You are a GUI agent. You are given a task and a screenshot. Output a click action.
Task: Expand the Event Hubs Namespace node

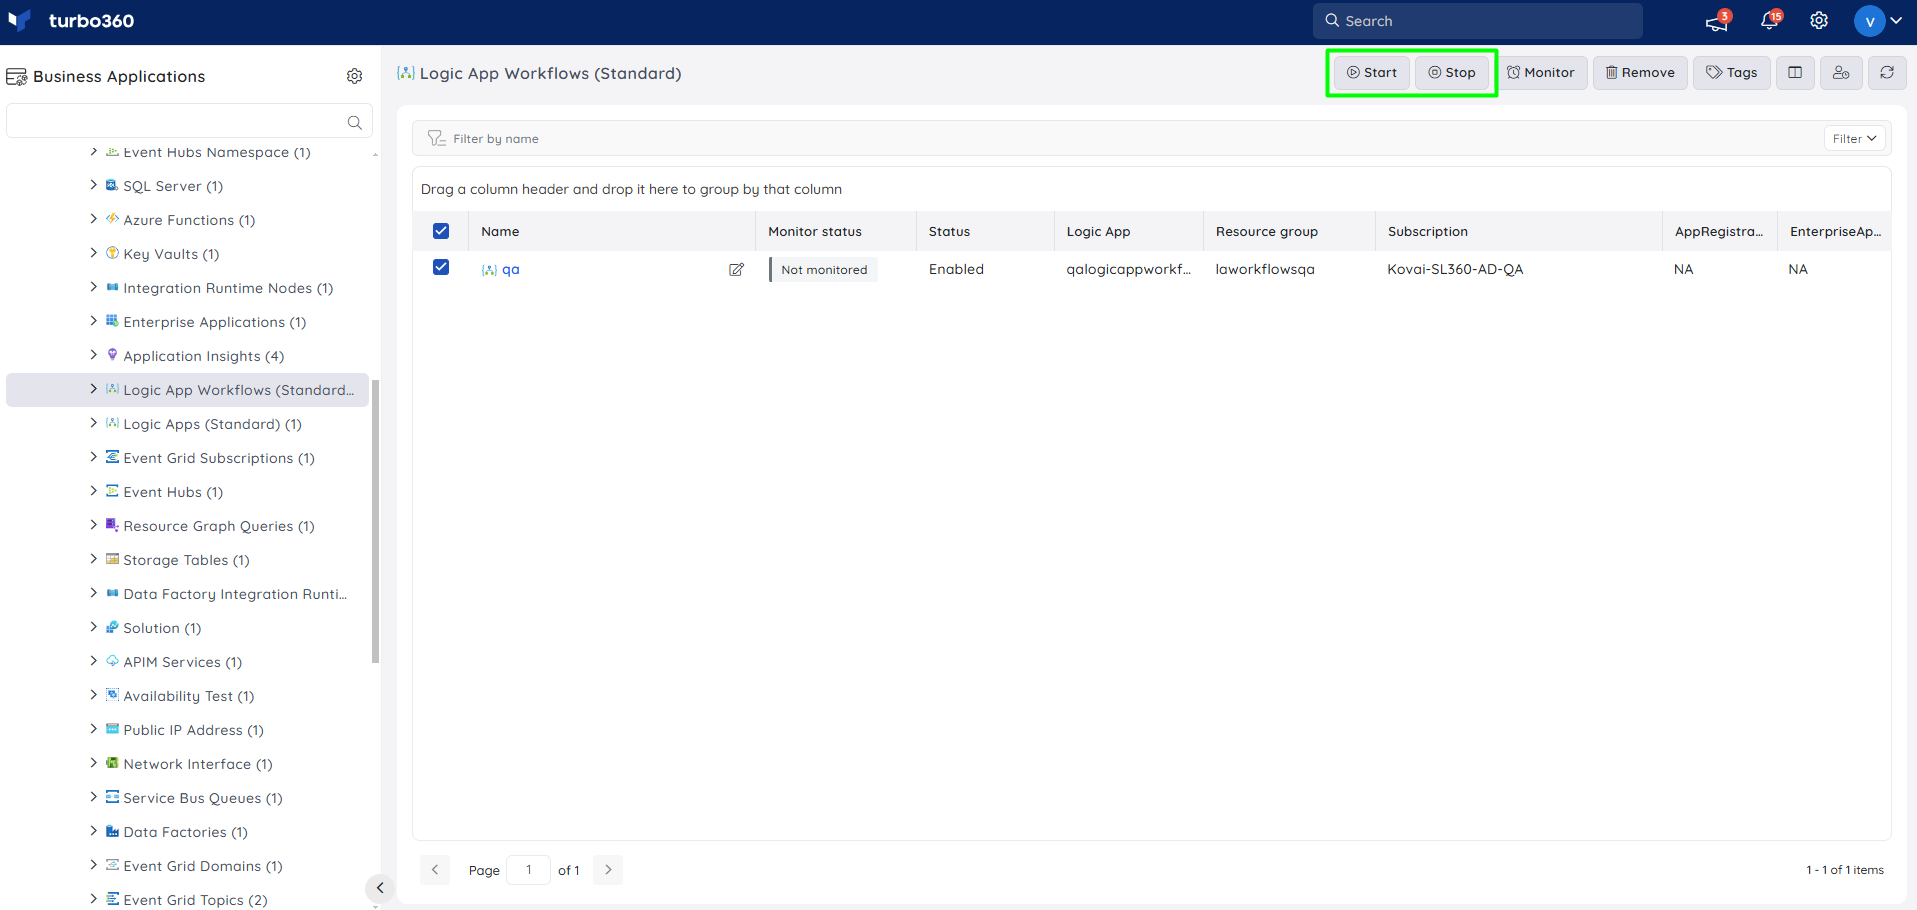click(93, 151)
